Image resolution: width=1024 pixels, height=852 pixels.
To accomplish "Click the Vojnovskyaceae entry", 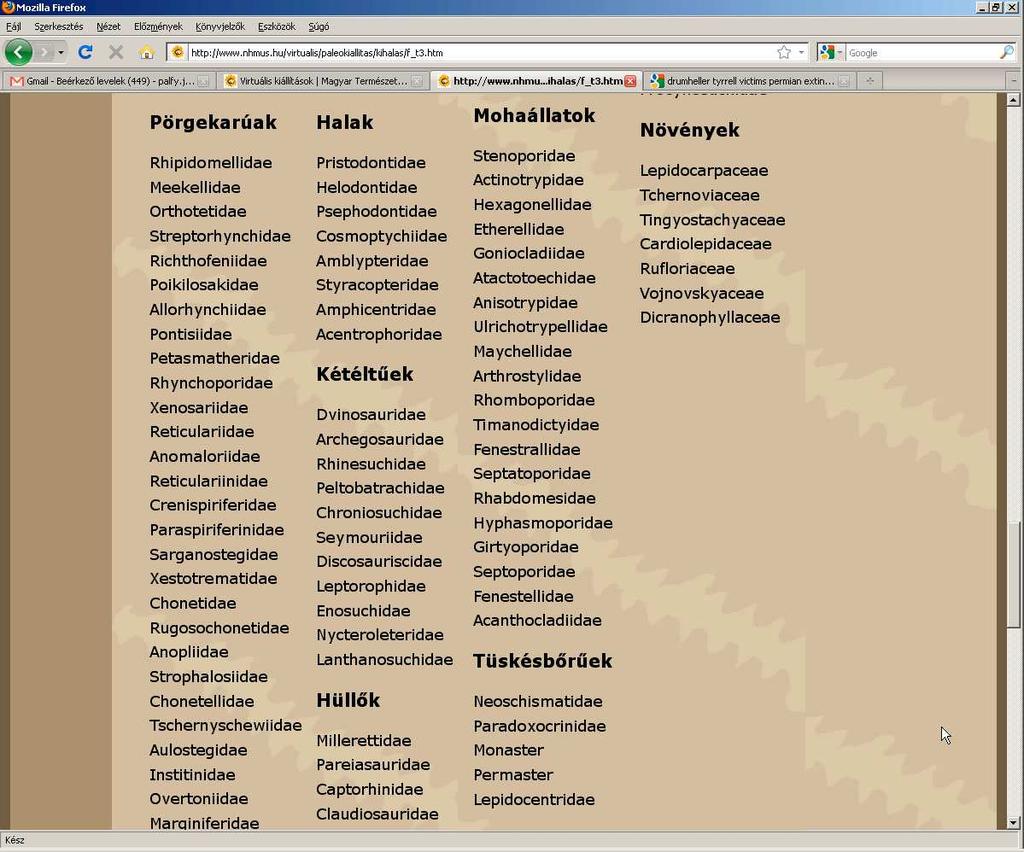I will click(701, 293).
